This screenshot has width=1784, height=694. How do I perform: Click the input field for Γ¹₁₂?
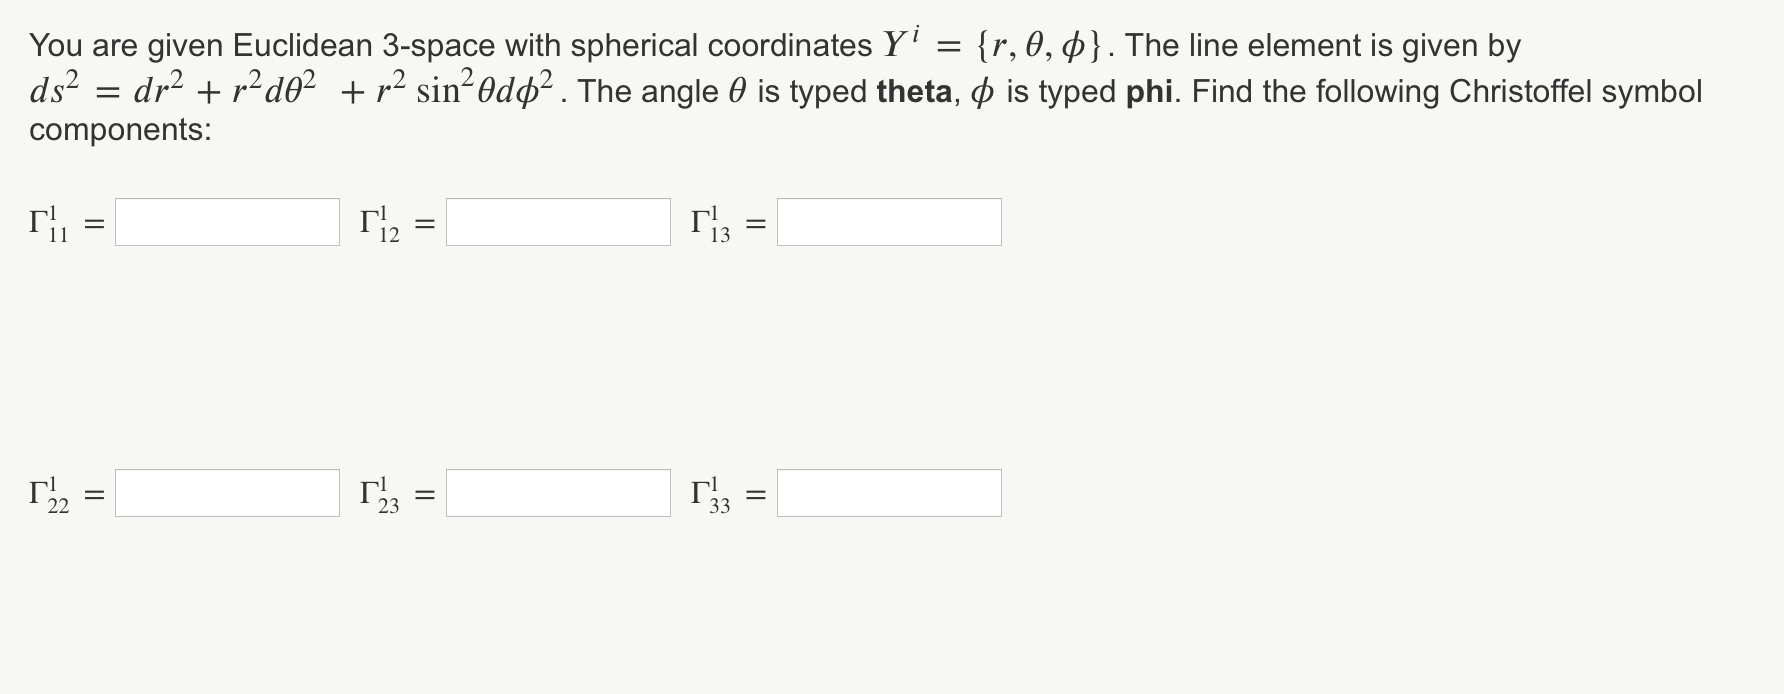558,222
